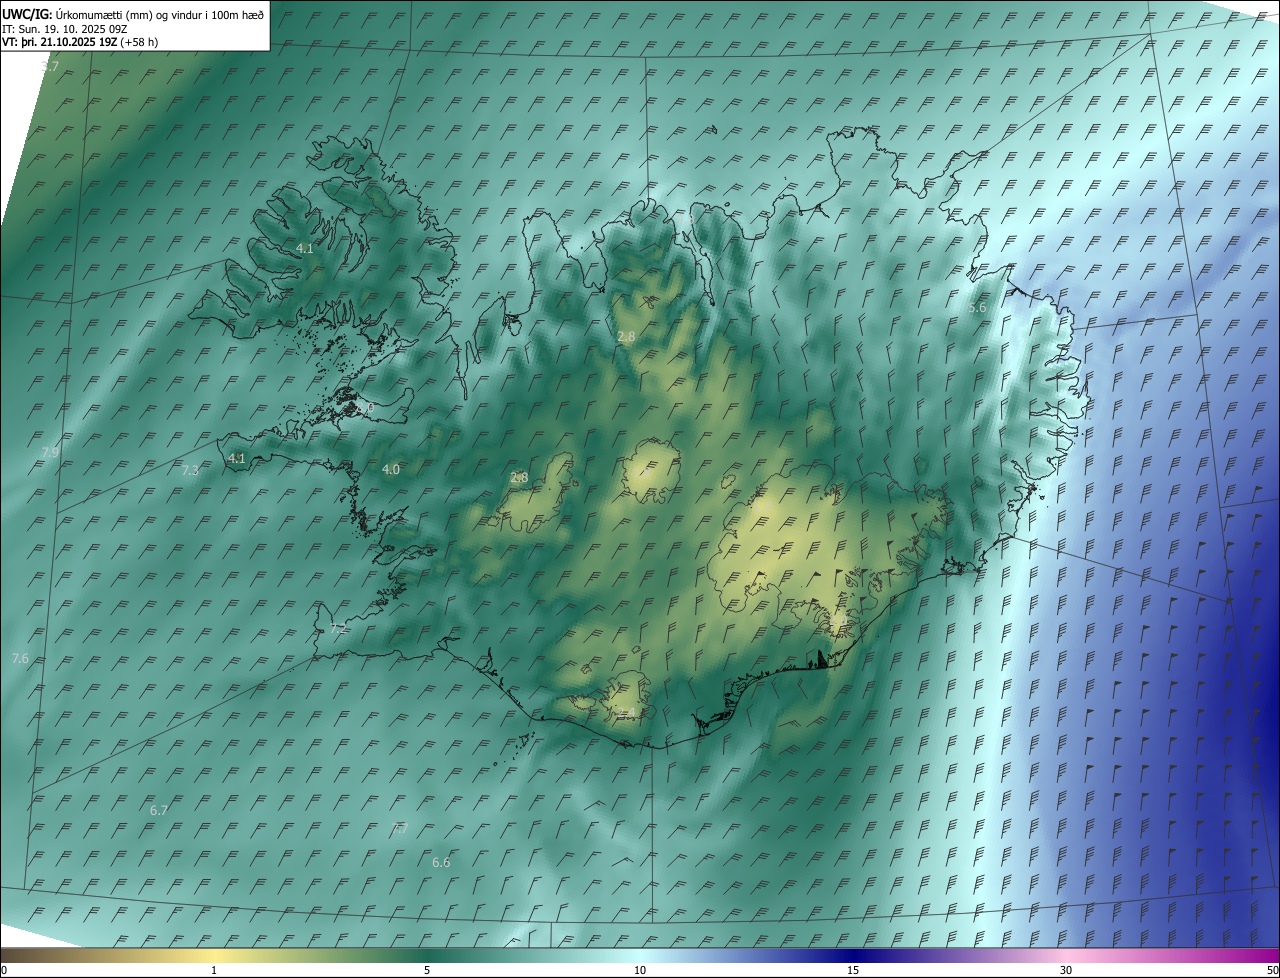Click the '2.4' value label on the south glacier

(627, 712)
